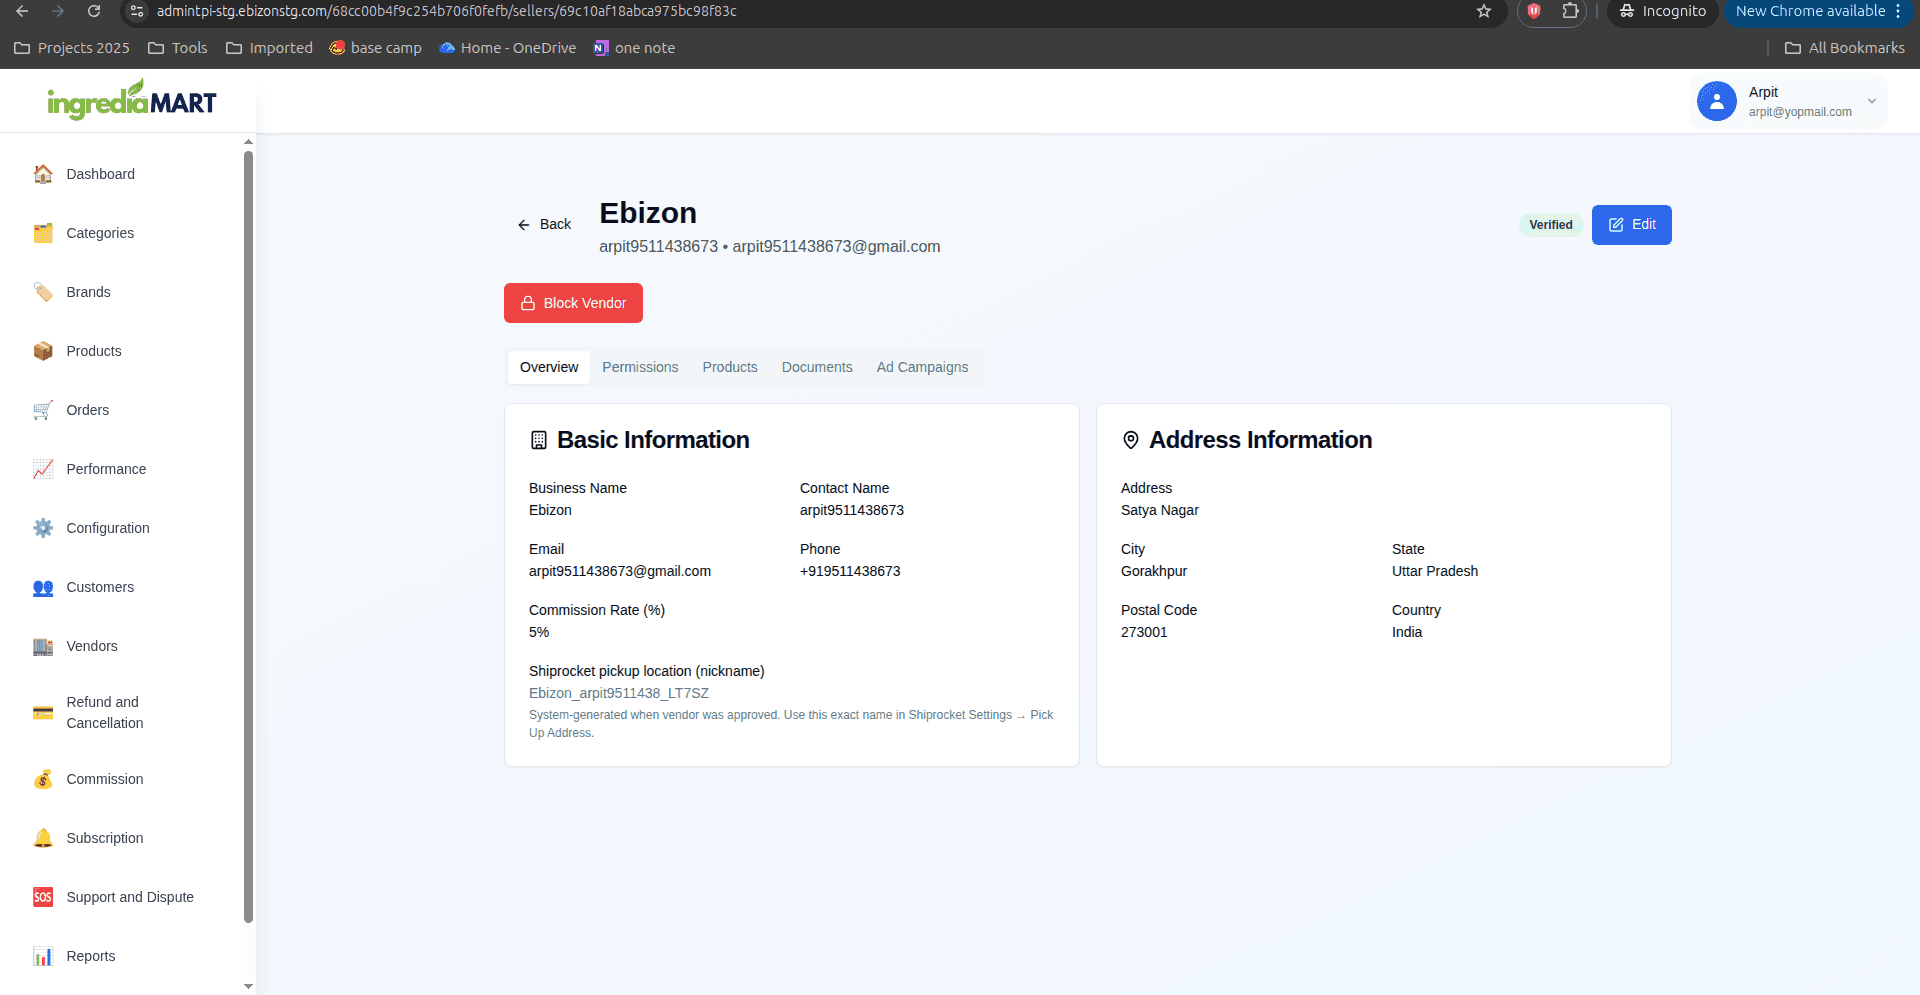Click the Arpit user avatar icon
1920x995 pixels.
pyautogui.click(x=1717, y=101)
